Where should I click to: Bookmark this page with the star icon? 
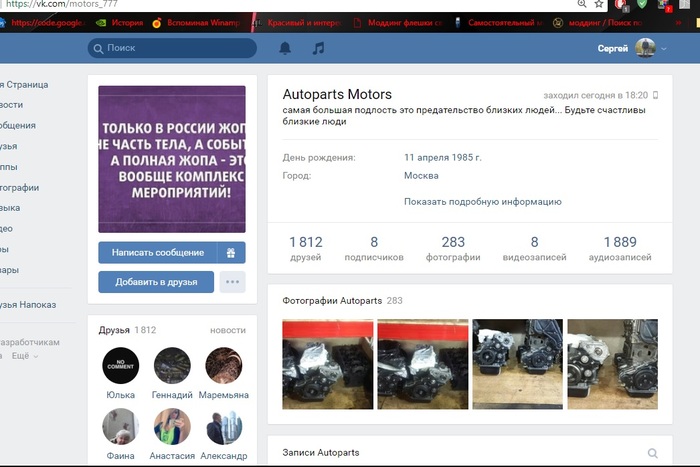point(599,5)
